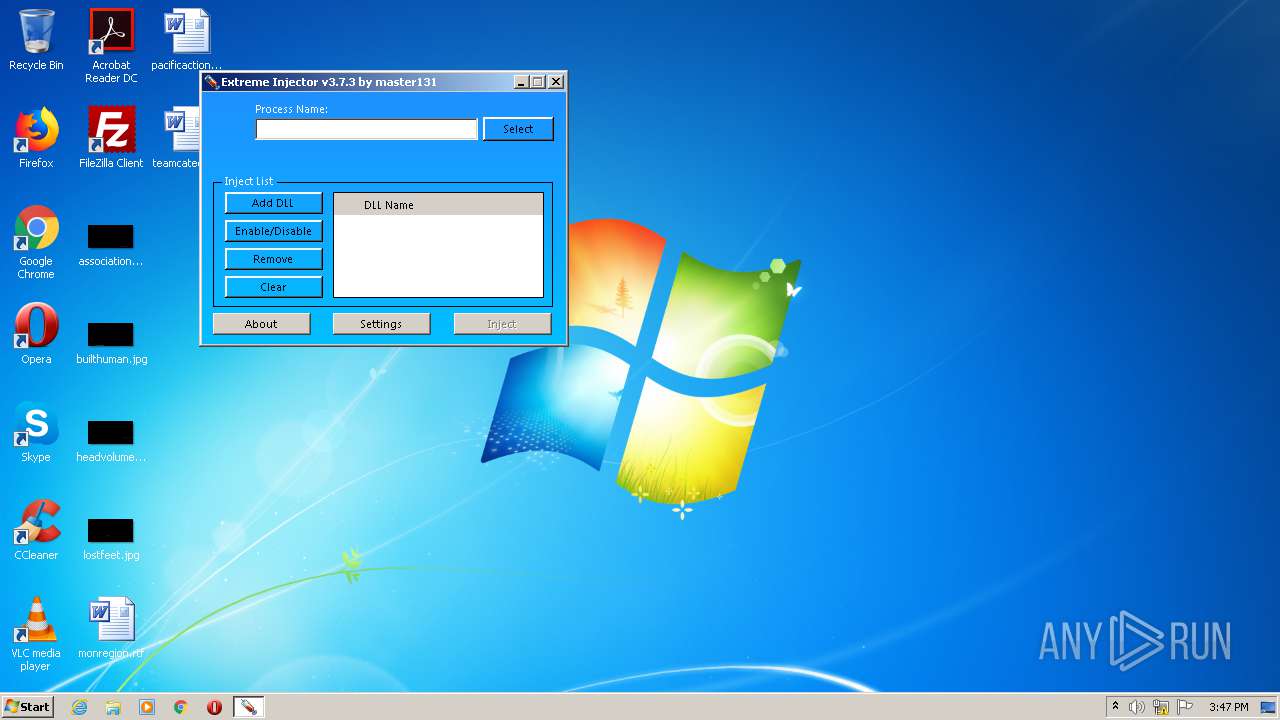Select the association file icon
1280x720 pixels.
pos(111,245)
